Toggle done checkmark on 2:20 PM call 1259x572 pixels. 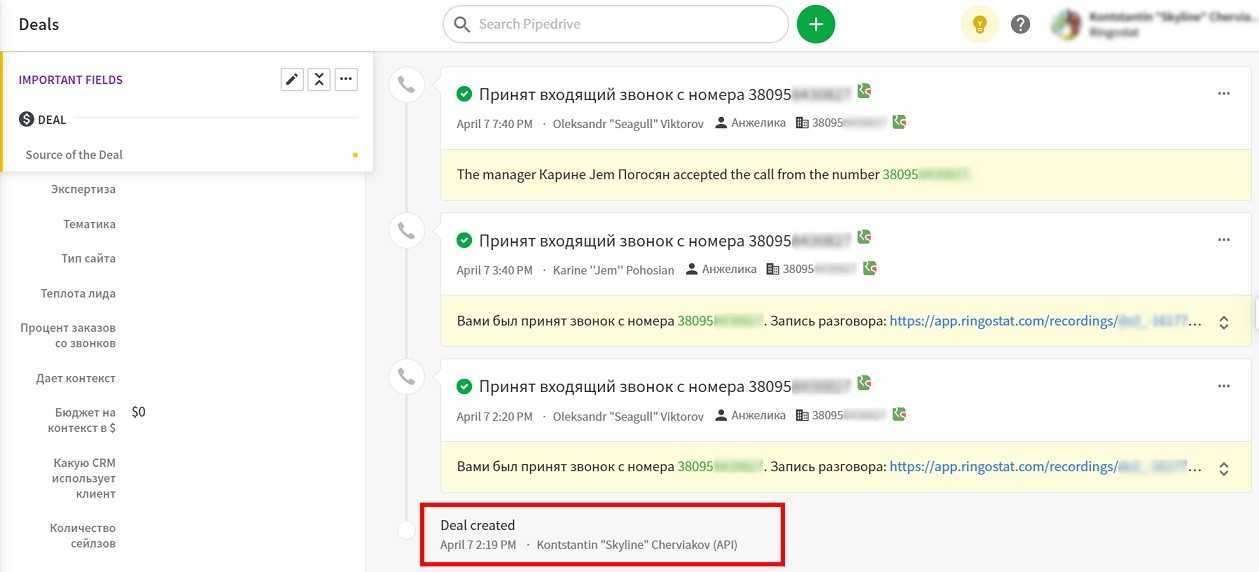pyautogui.click(x=464, y=386)
